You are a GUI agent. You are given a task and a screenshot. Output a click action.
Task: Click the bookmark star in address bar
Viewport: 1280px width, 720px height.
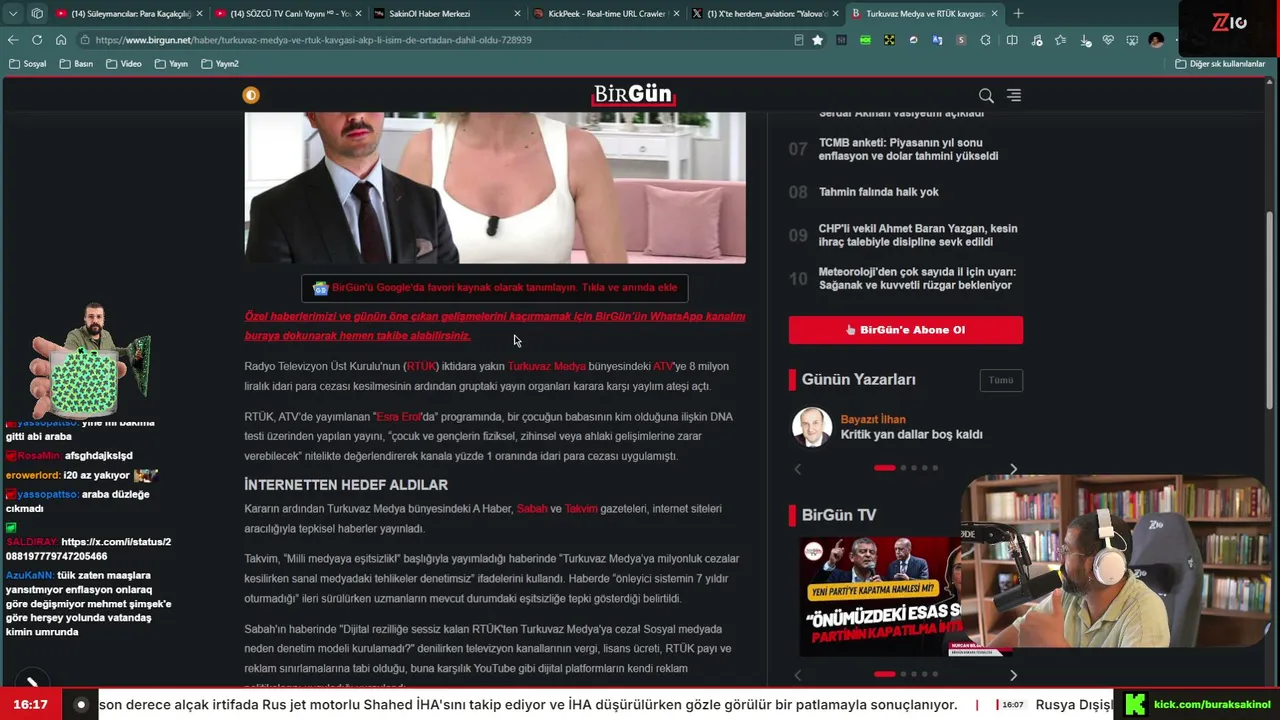pyautogui.click(x=818, y=40)
